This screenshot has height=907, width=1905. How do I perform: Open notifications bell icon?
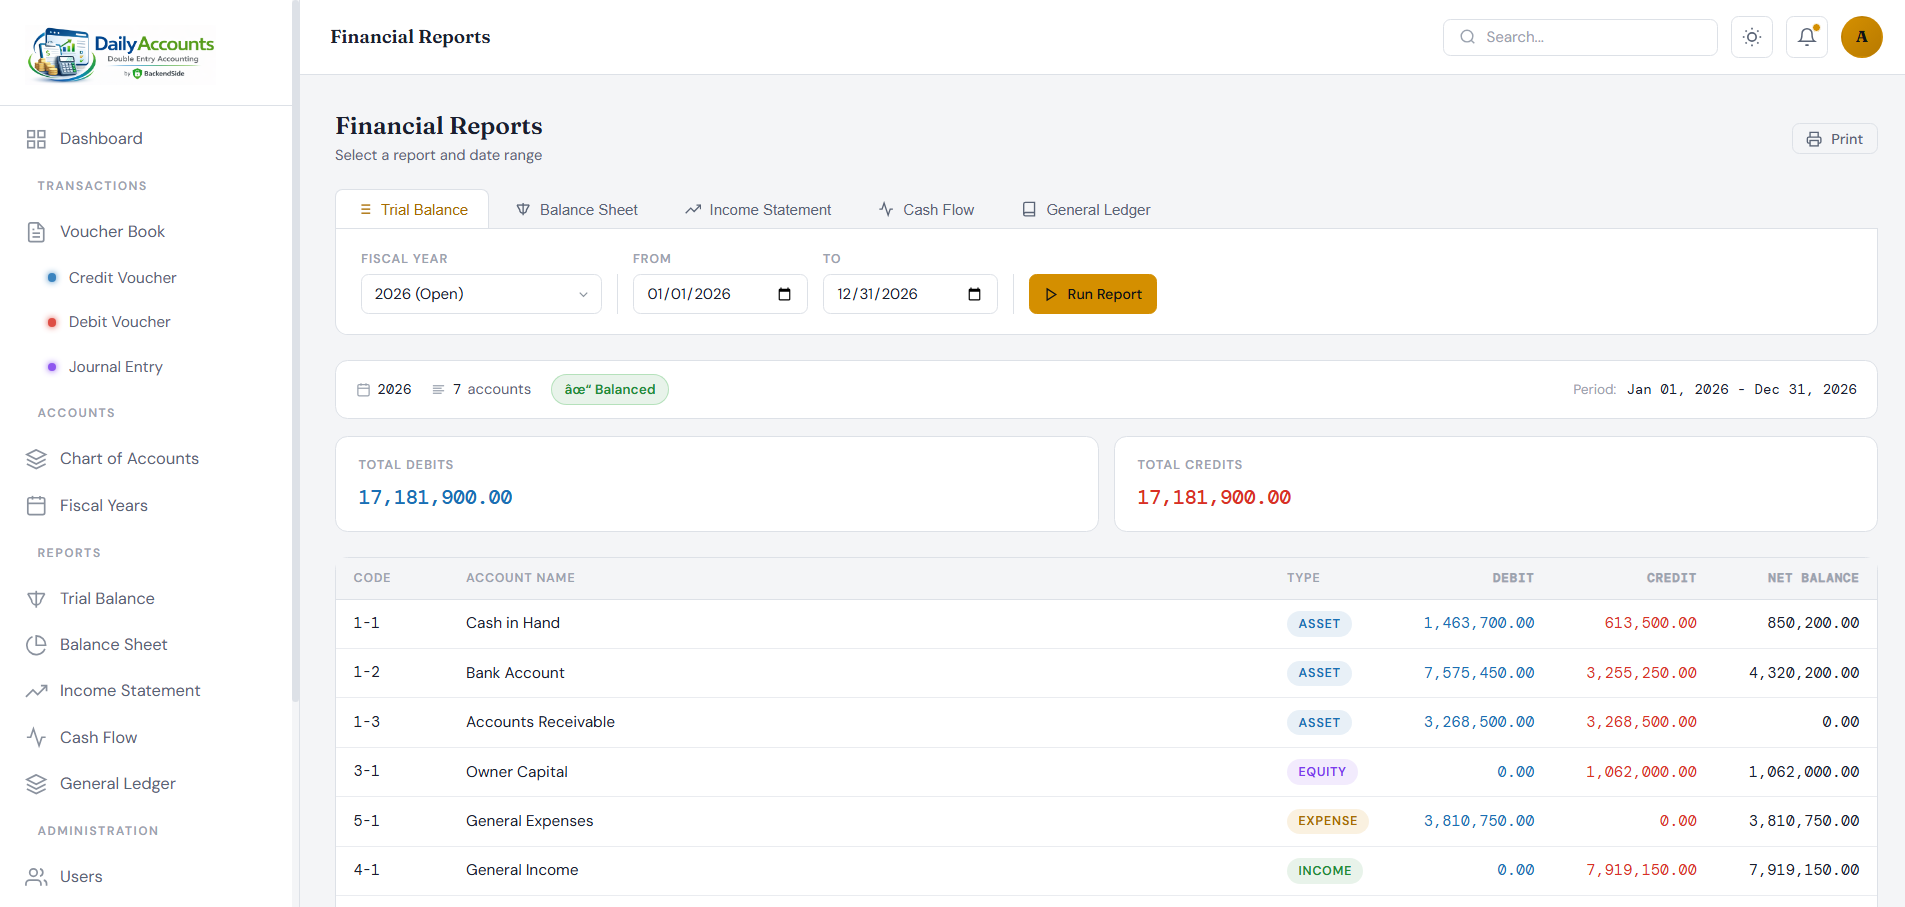[x=1806, y=37]
